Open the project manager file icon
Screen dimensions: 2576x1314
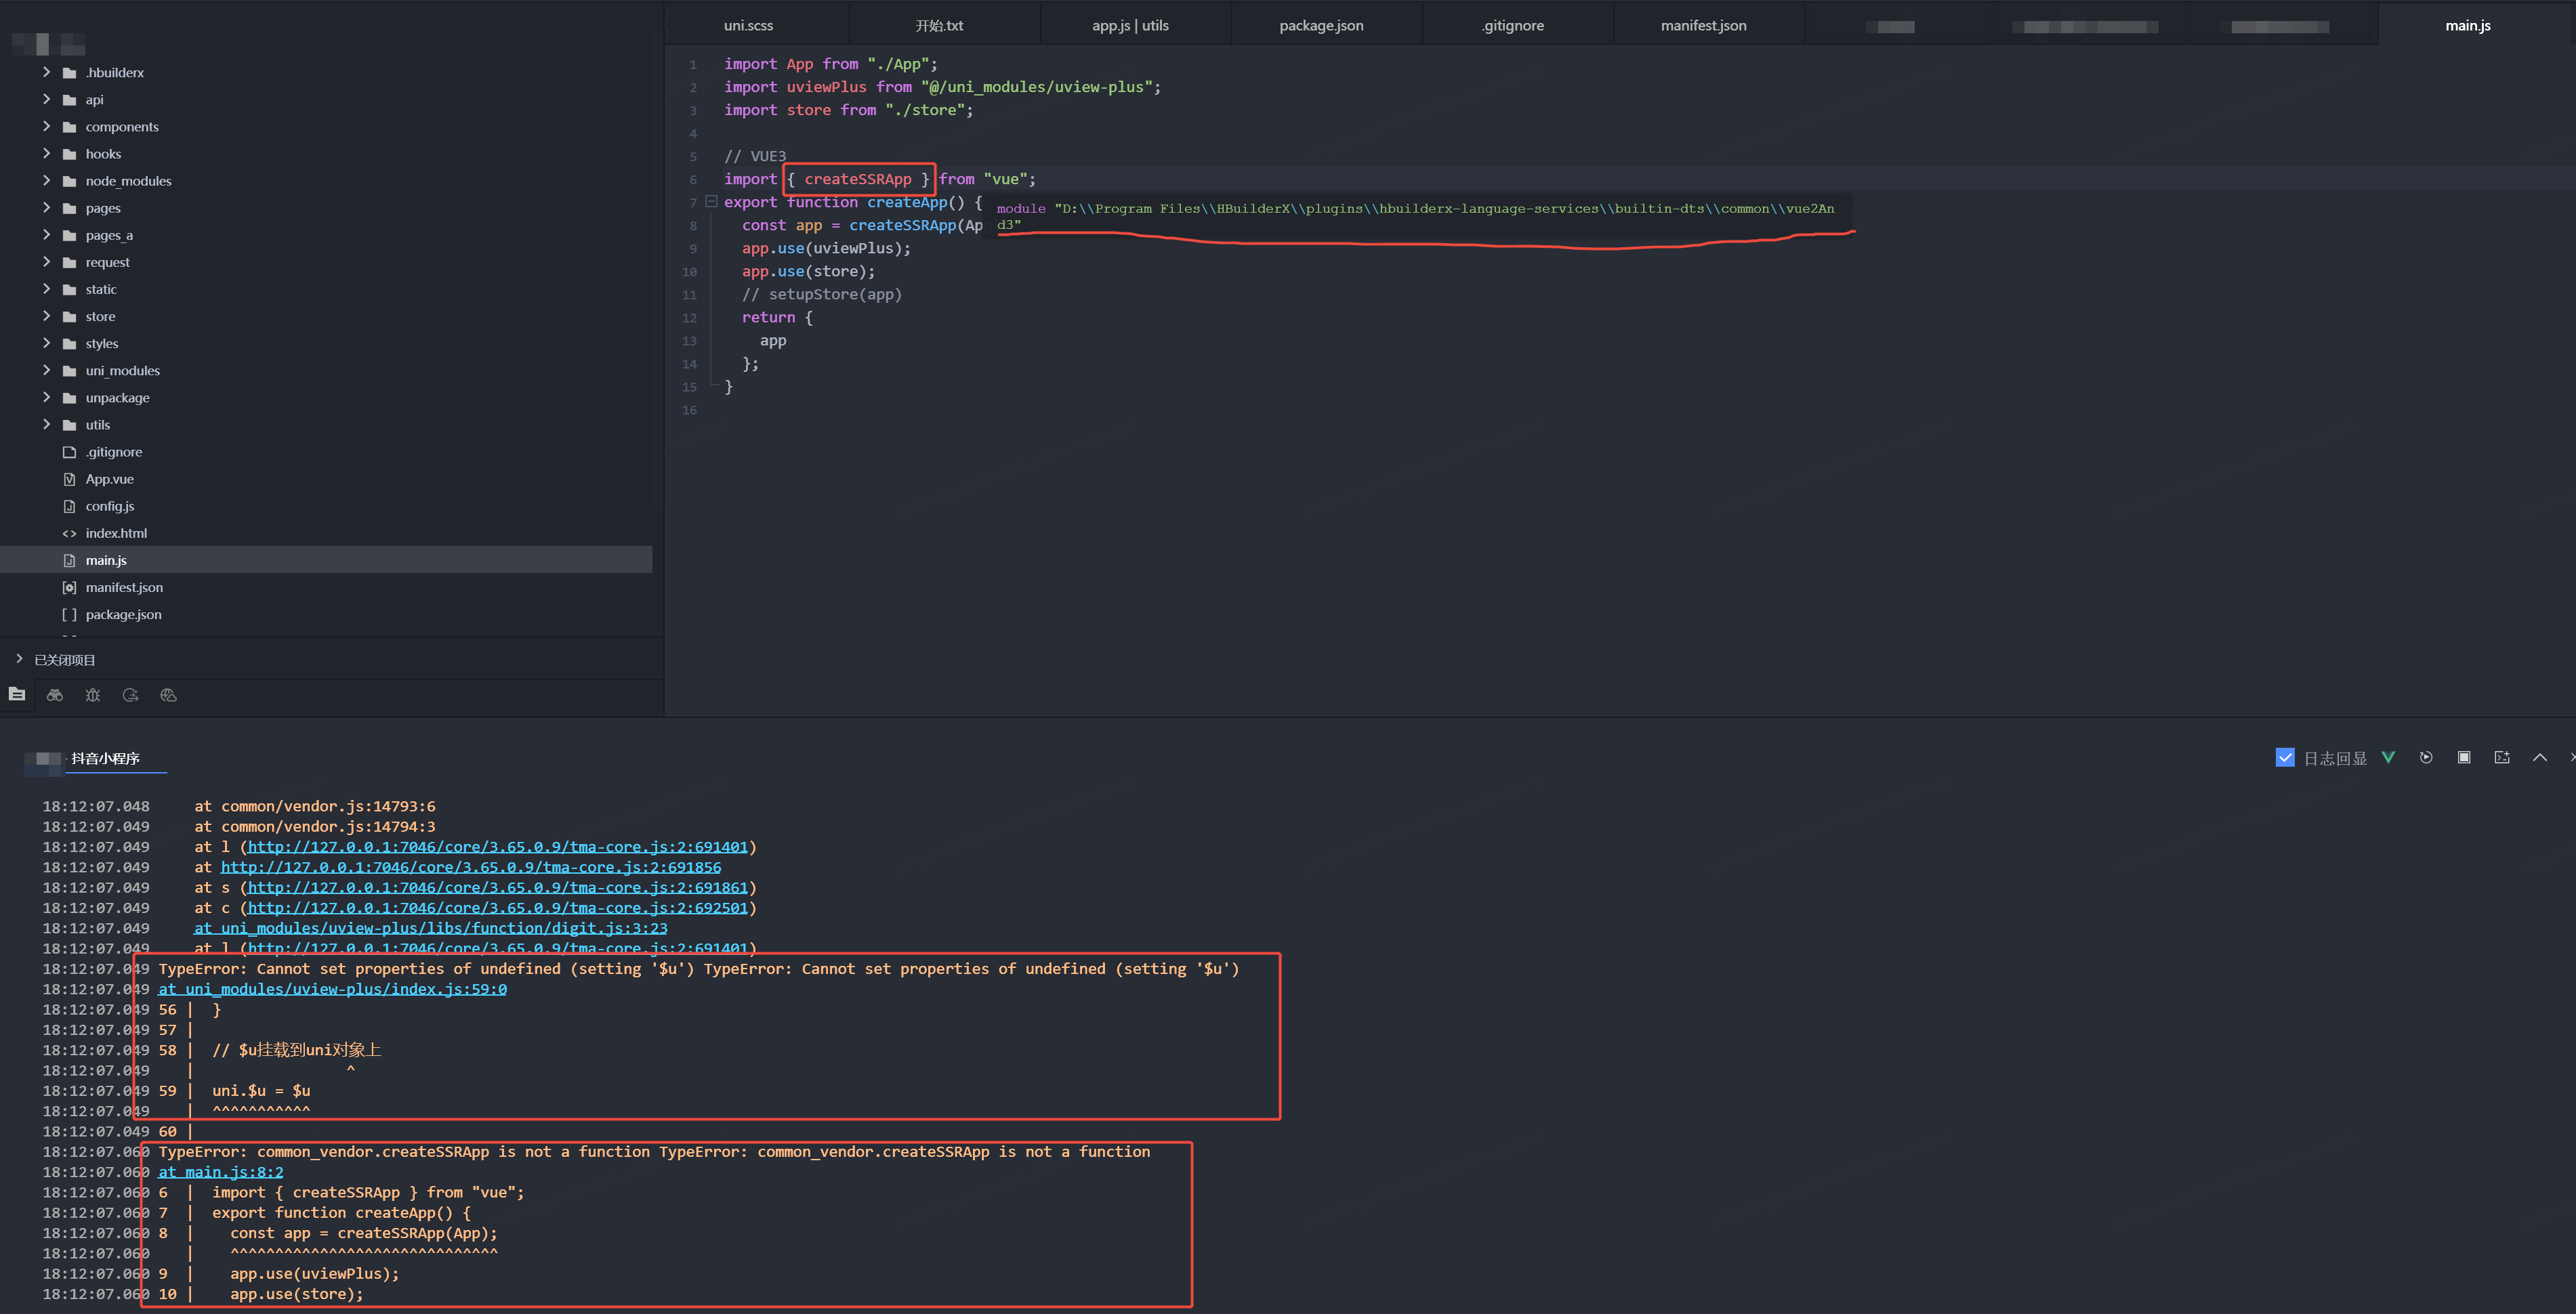coord(17,694)
